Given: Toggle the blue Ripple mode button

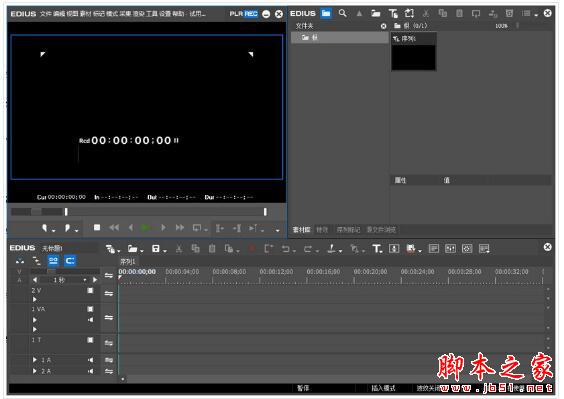Looking at the screenshot, I should 53,260.
